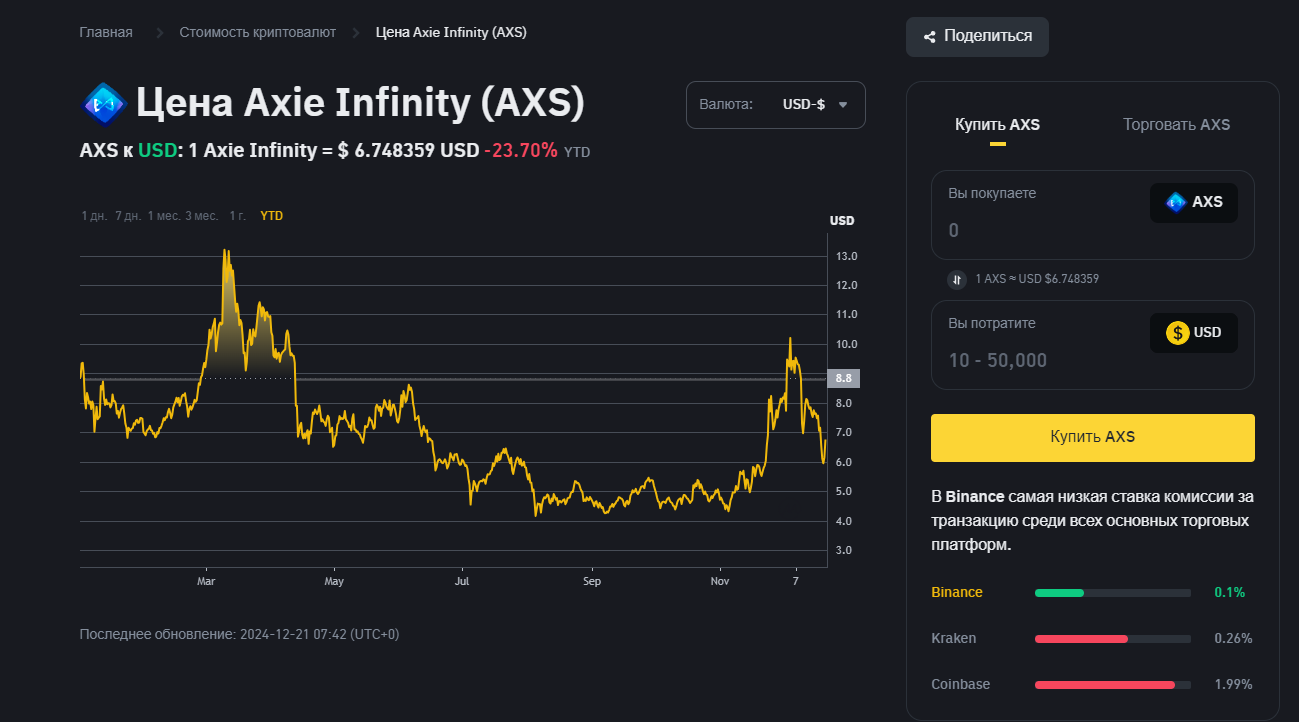Screen dimensions: 1299x722
Task: Click the Axie Infinity logo beside the title
Action: (x=104, y=103)
